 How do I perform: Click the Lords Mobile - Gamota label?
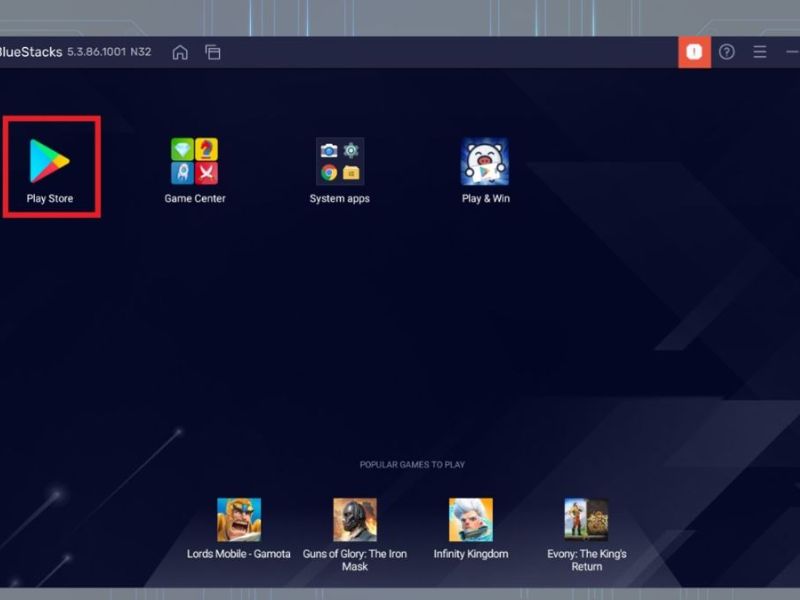[x=239, y=553]
